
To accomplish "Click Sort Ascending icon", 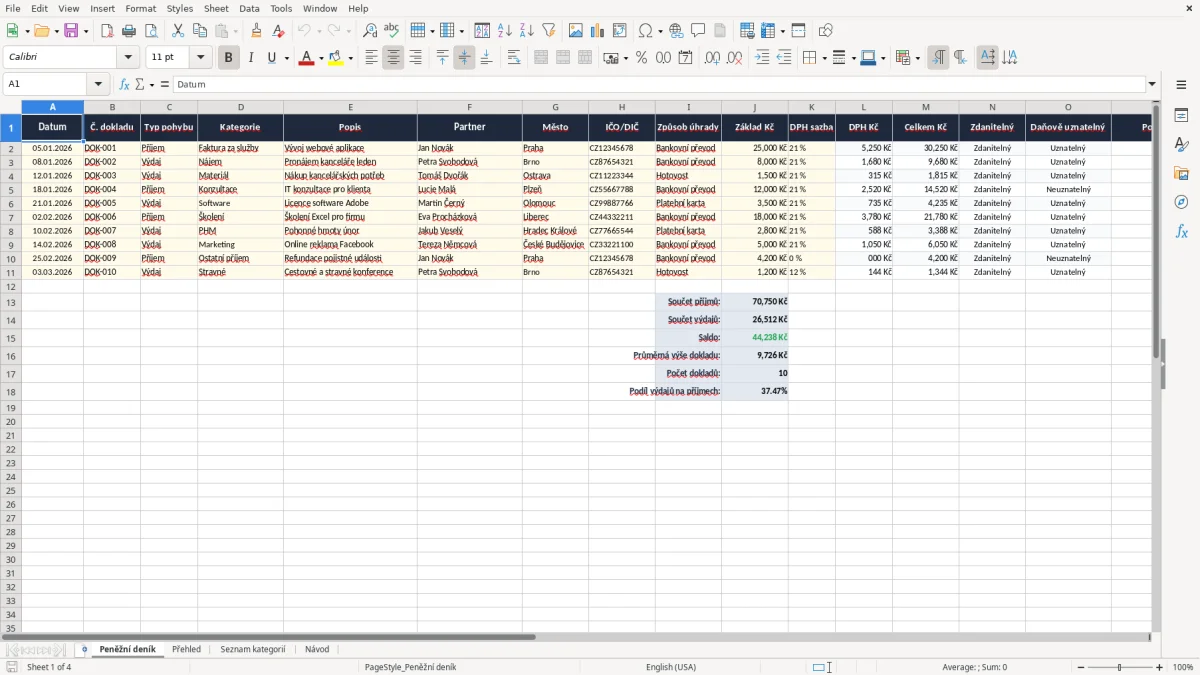I will click(505, 31).
